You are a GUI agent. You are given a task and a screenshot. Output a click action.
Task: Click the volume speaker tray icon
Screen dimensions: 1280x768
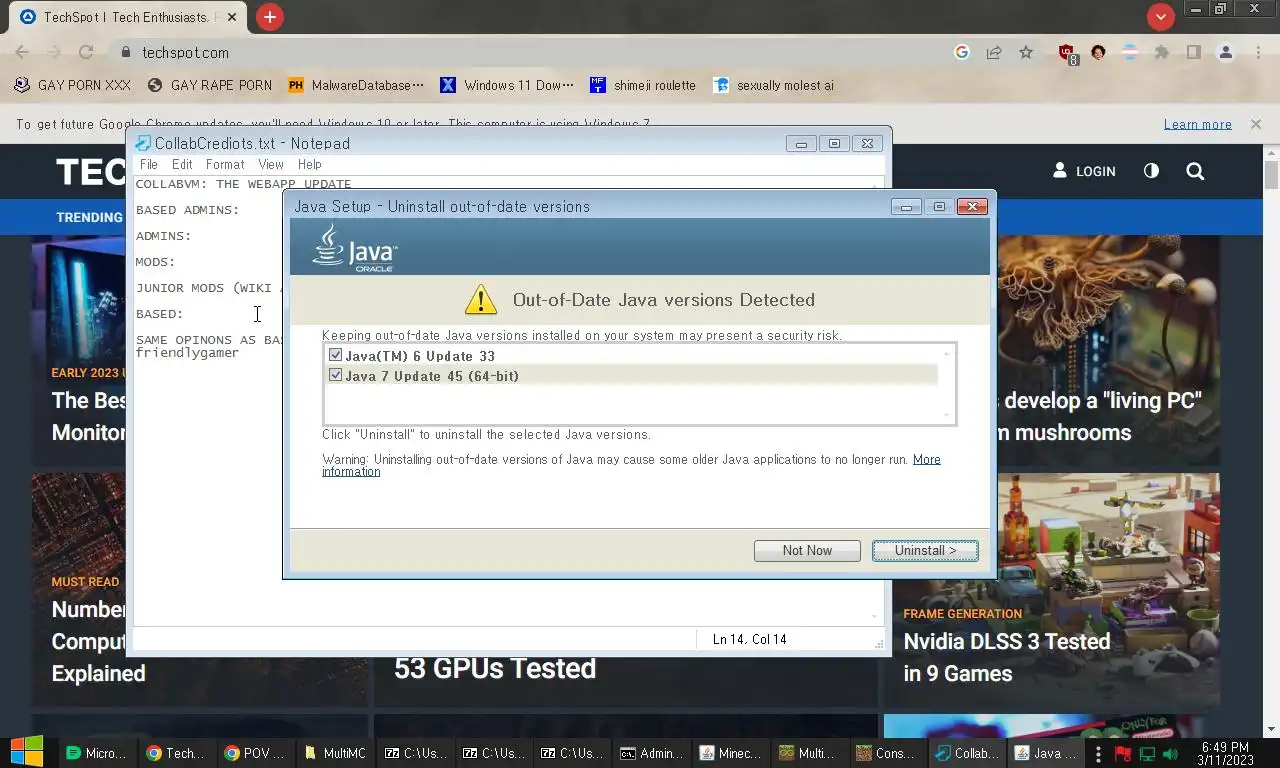(1170, 754)
